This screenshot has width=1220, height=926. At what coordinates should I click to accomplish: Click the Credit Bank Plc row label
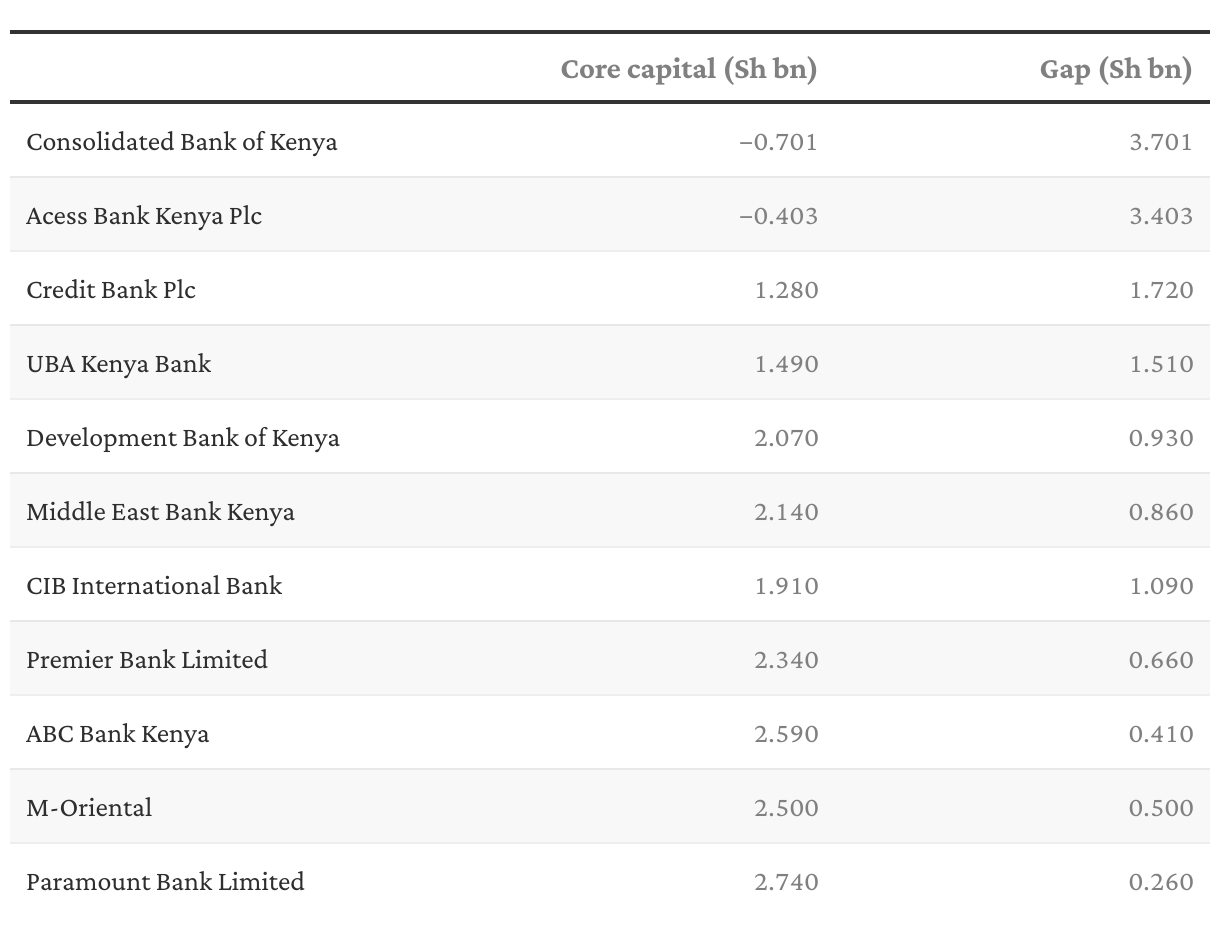(111, 290)
